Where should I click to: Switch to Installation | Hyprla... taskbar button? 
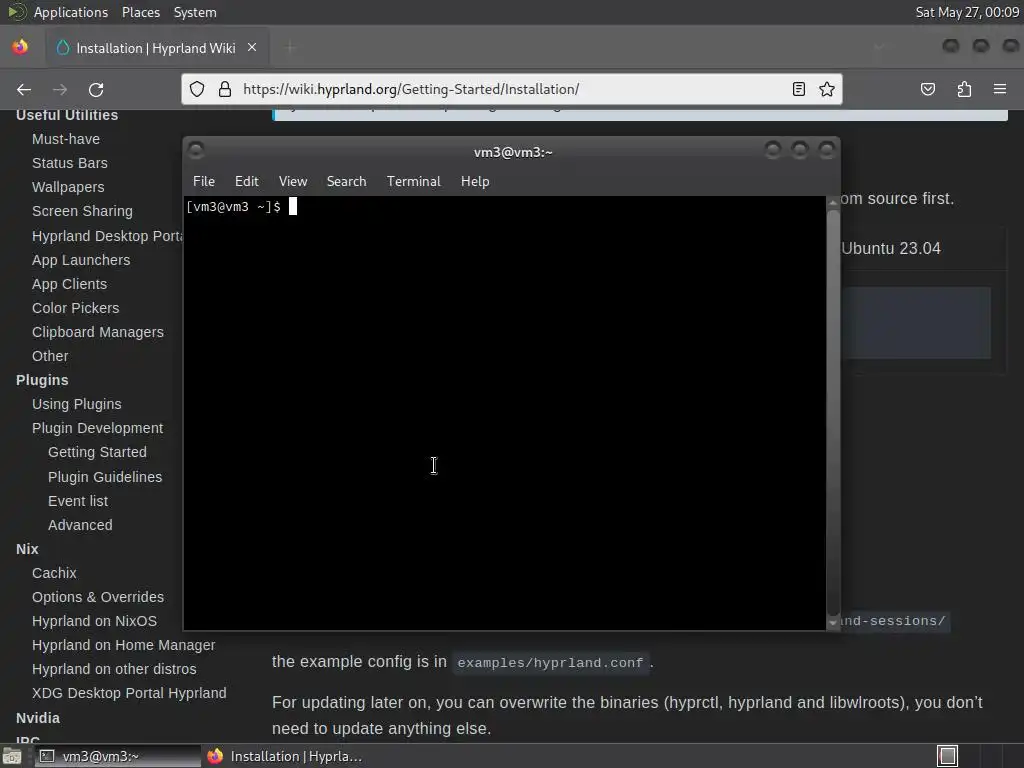[285, 756]
